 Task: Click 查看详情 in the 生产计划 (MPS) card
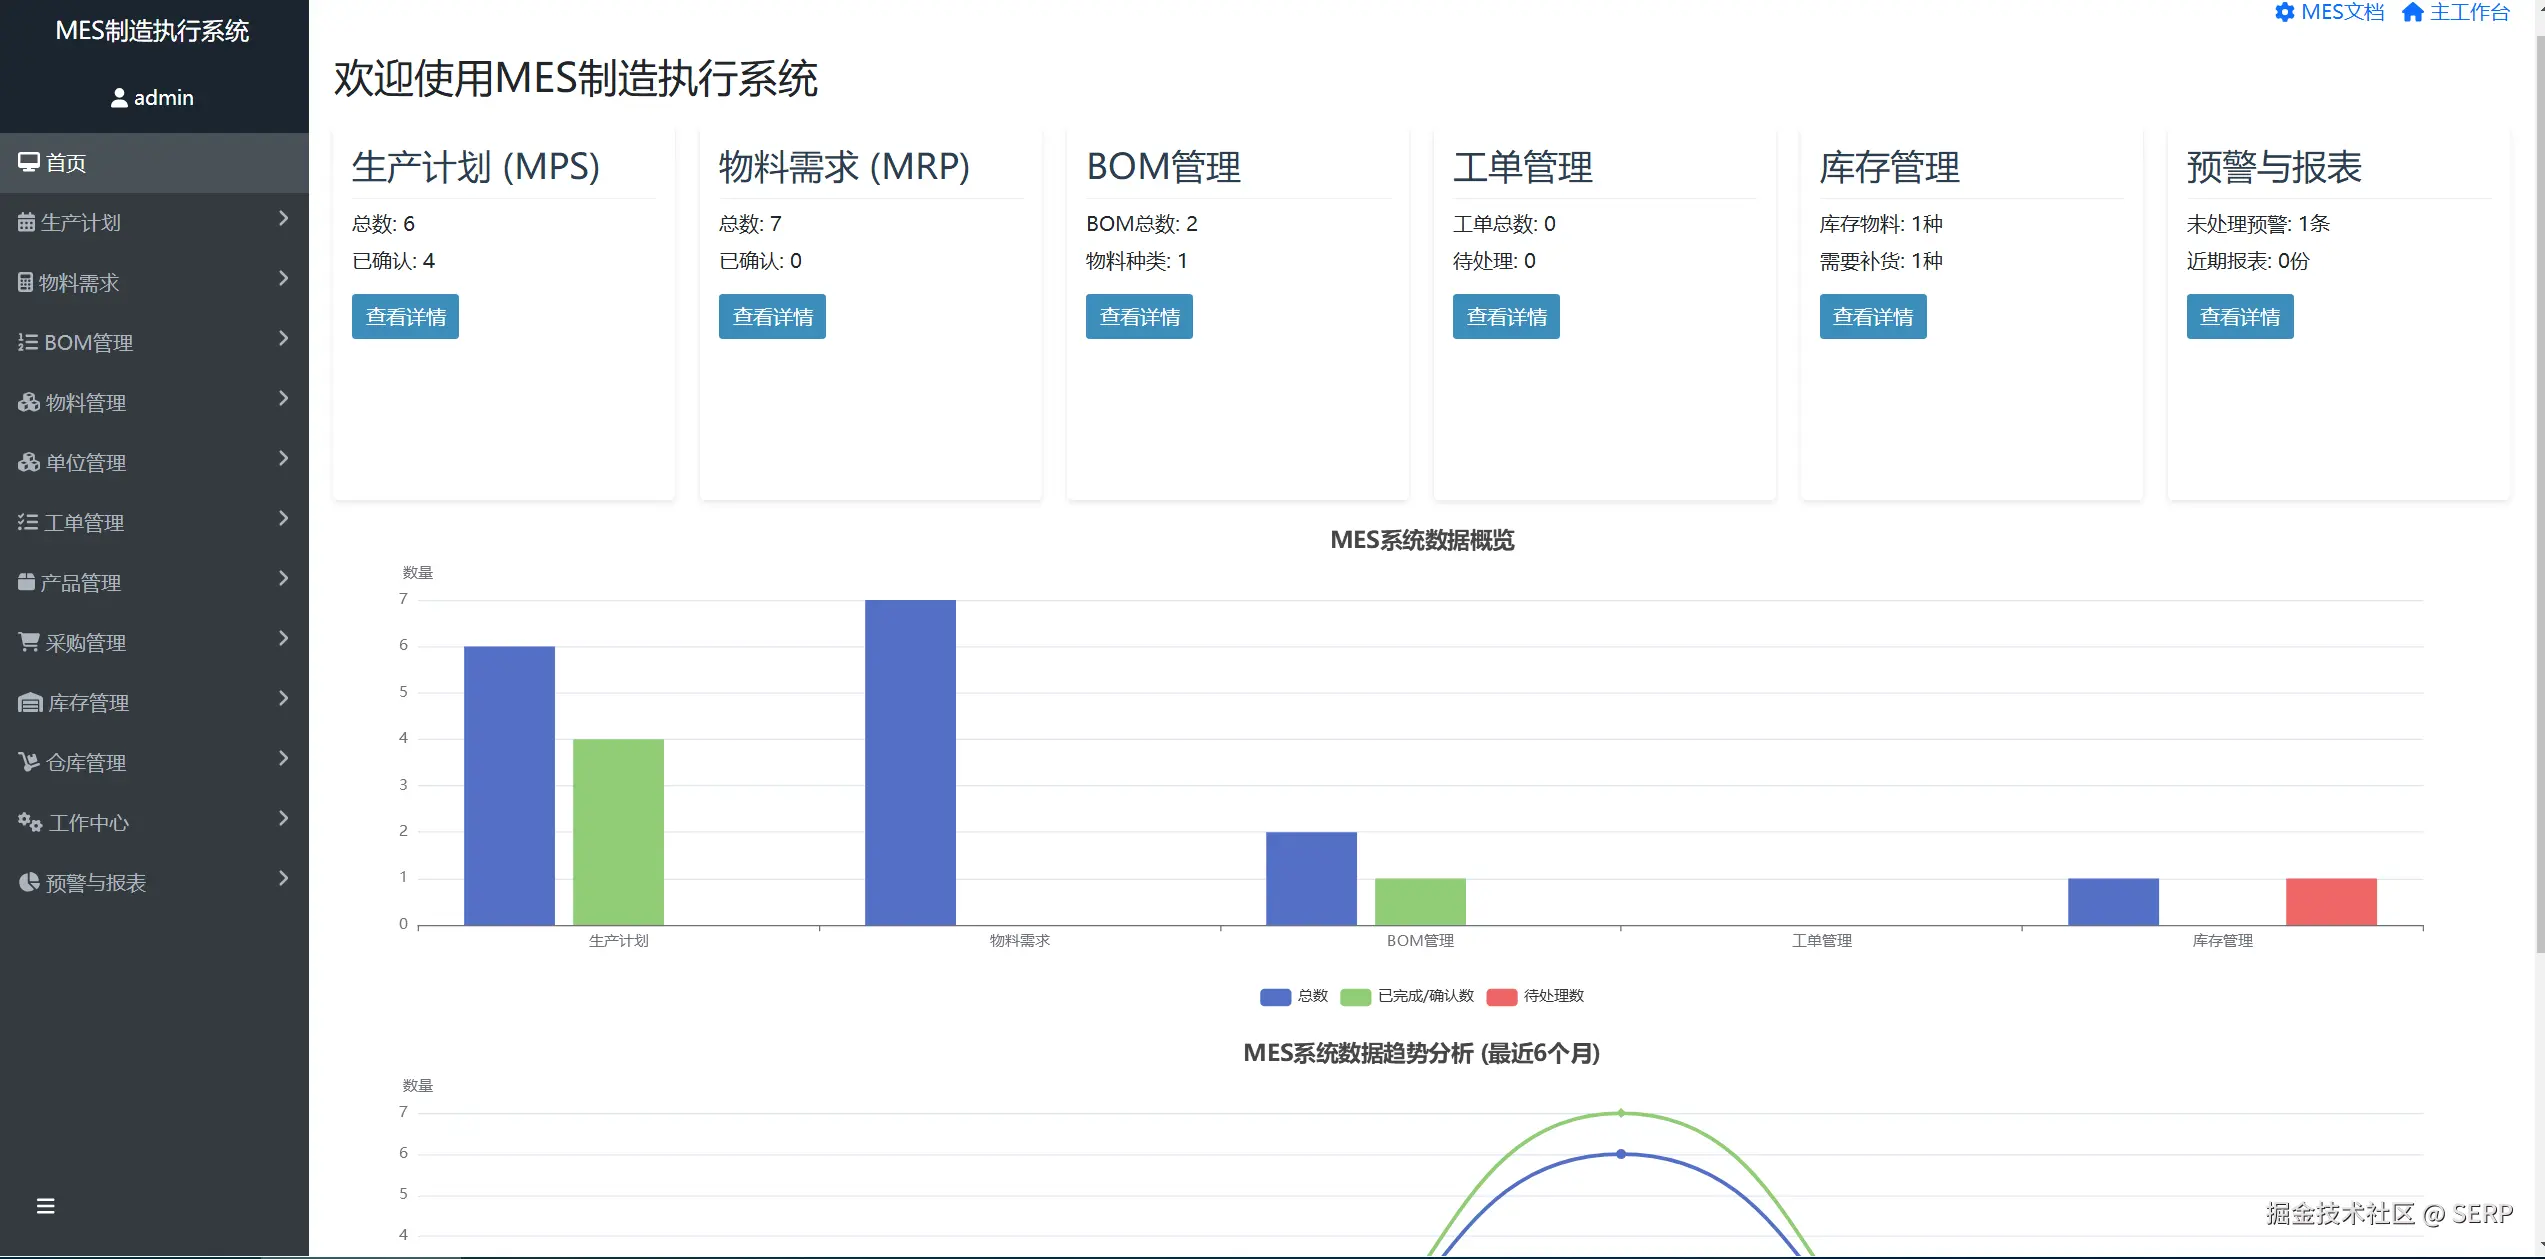click(x=405, y=317)
